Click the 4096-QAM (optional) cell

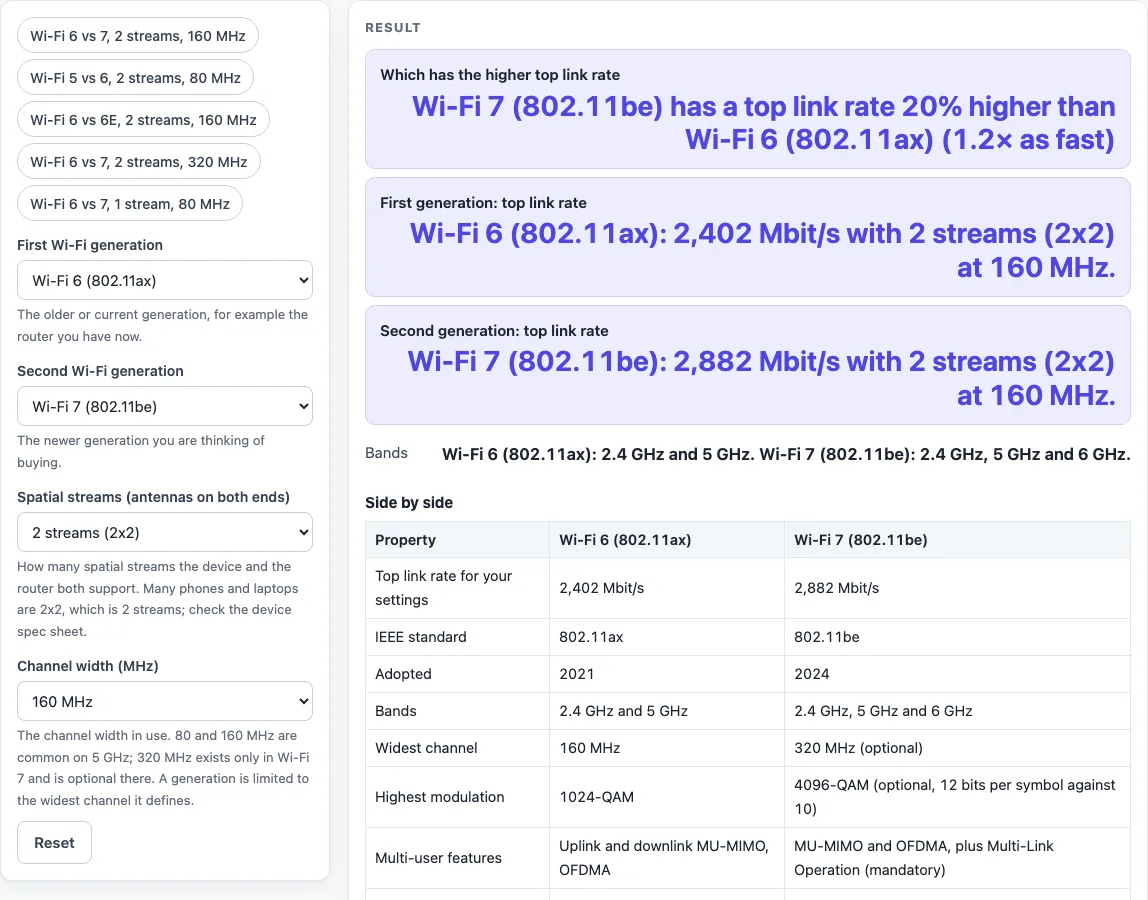(958, 797)
